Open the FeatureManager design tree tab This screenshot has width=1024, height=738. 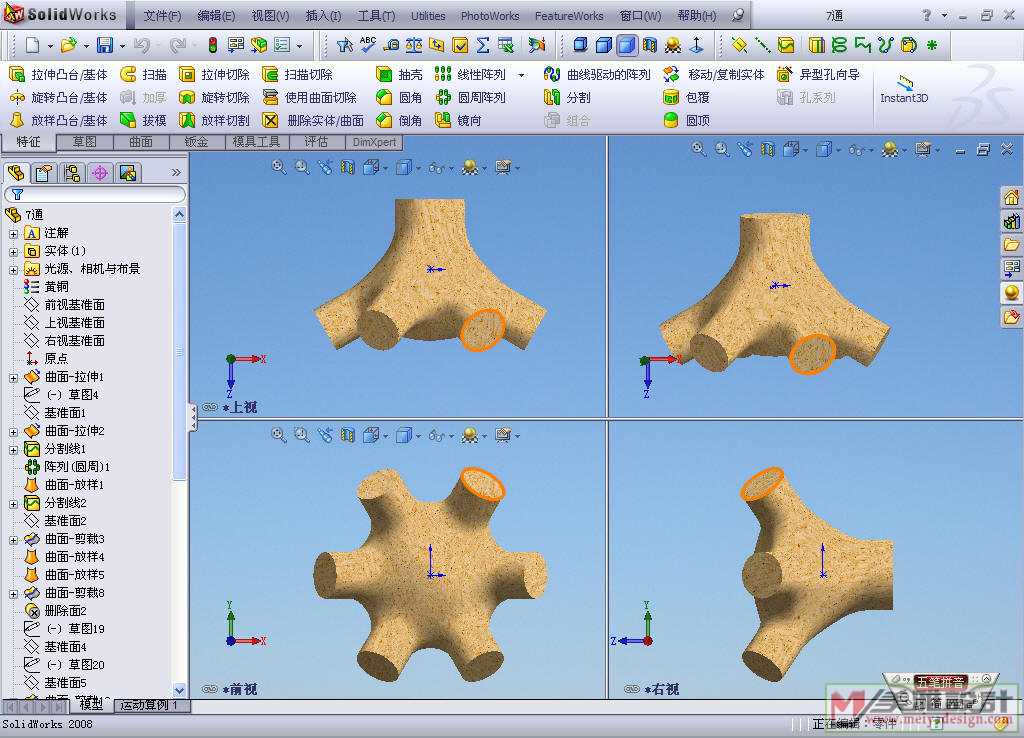[16, 172]
